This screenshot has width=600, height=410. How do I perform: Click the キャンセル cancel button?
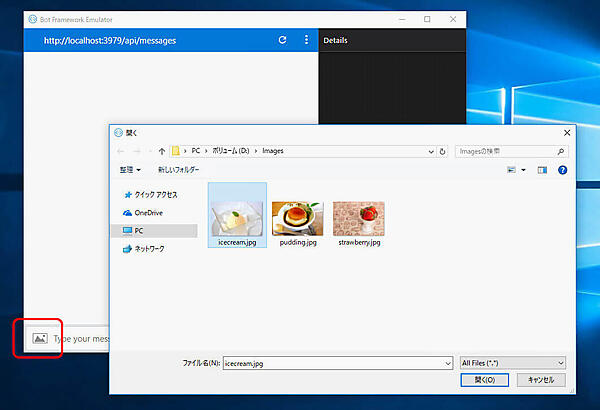coord(541,380)
